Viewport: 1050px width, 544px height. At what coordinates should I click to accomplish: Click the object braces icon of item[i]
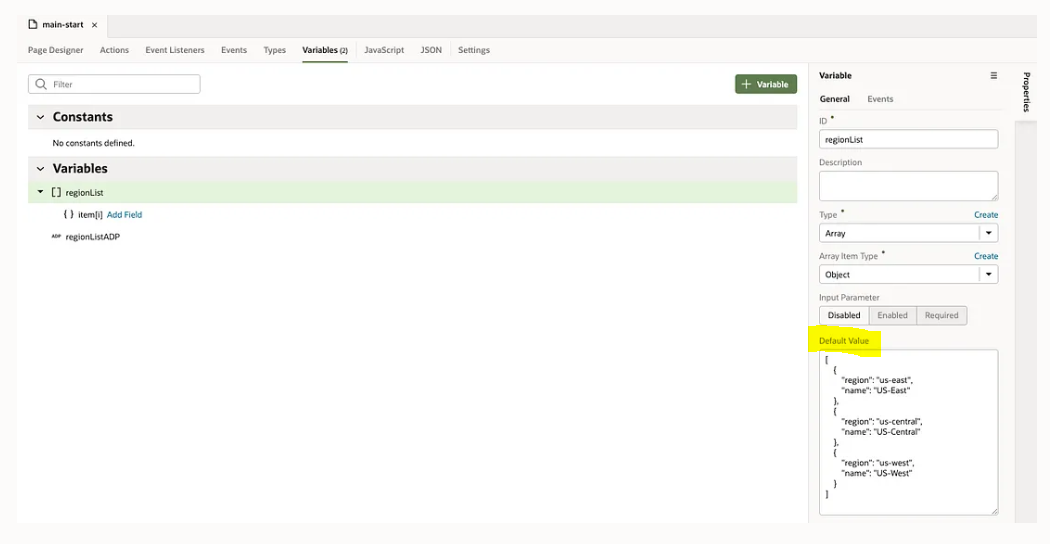tap(68, 214)
